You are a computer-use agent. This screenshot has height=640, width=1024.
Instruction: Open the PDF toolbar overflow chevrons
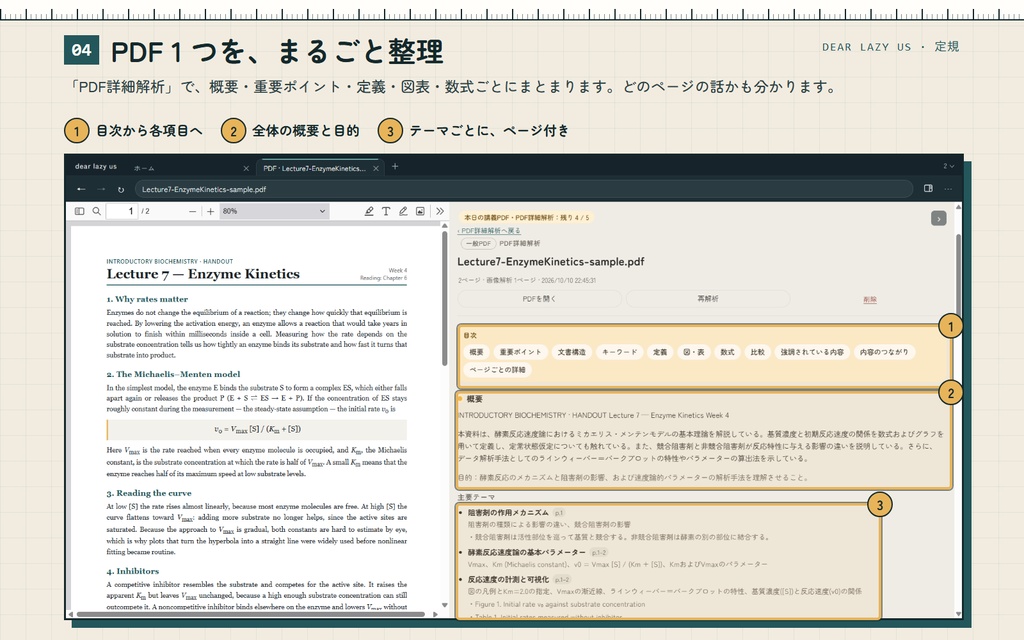point(440,211)
